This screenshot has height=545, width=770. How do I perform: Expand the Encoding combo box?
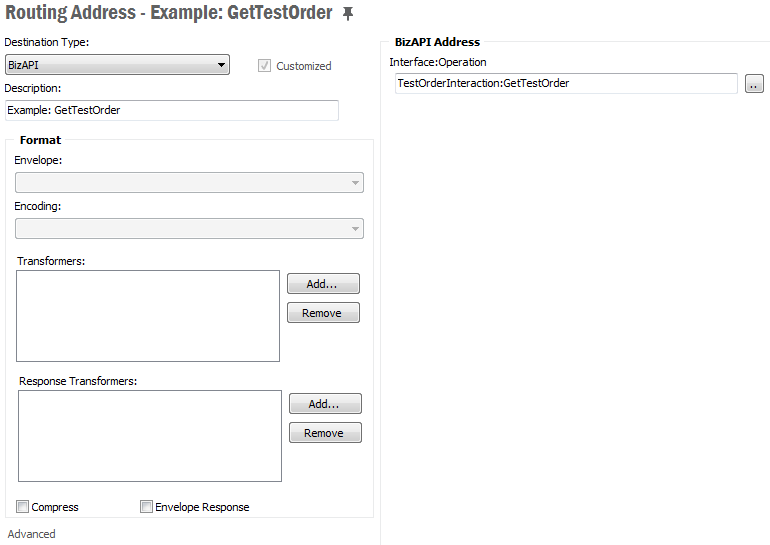coord(189,229)
